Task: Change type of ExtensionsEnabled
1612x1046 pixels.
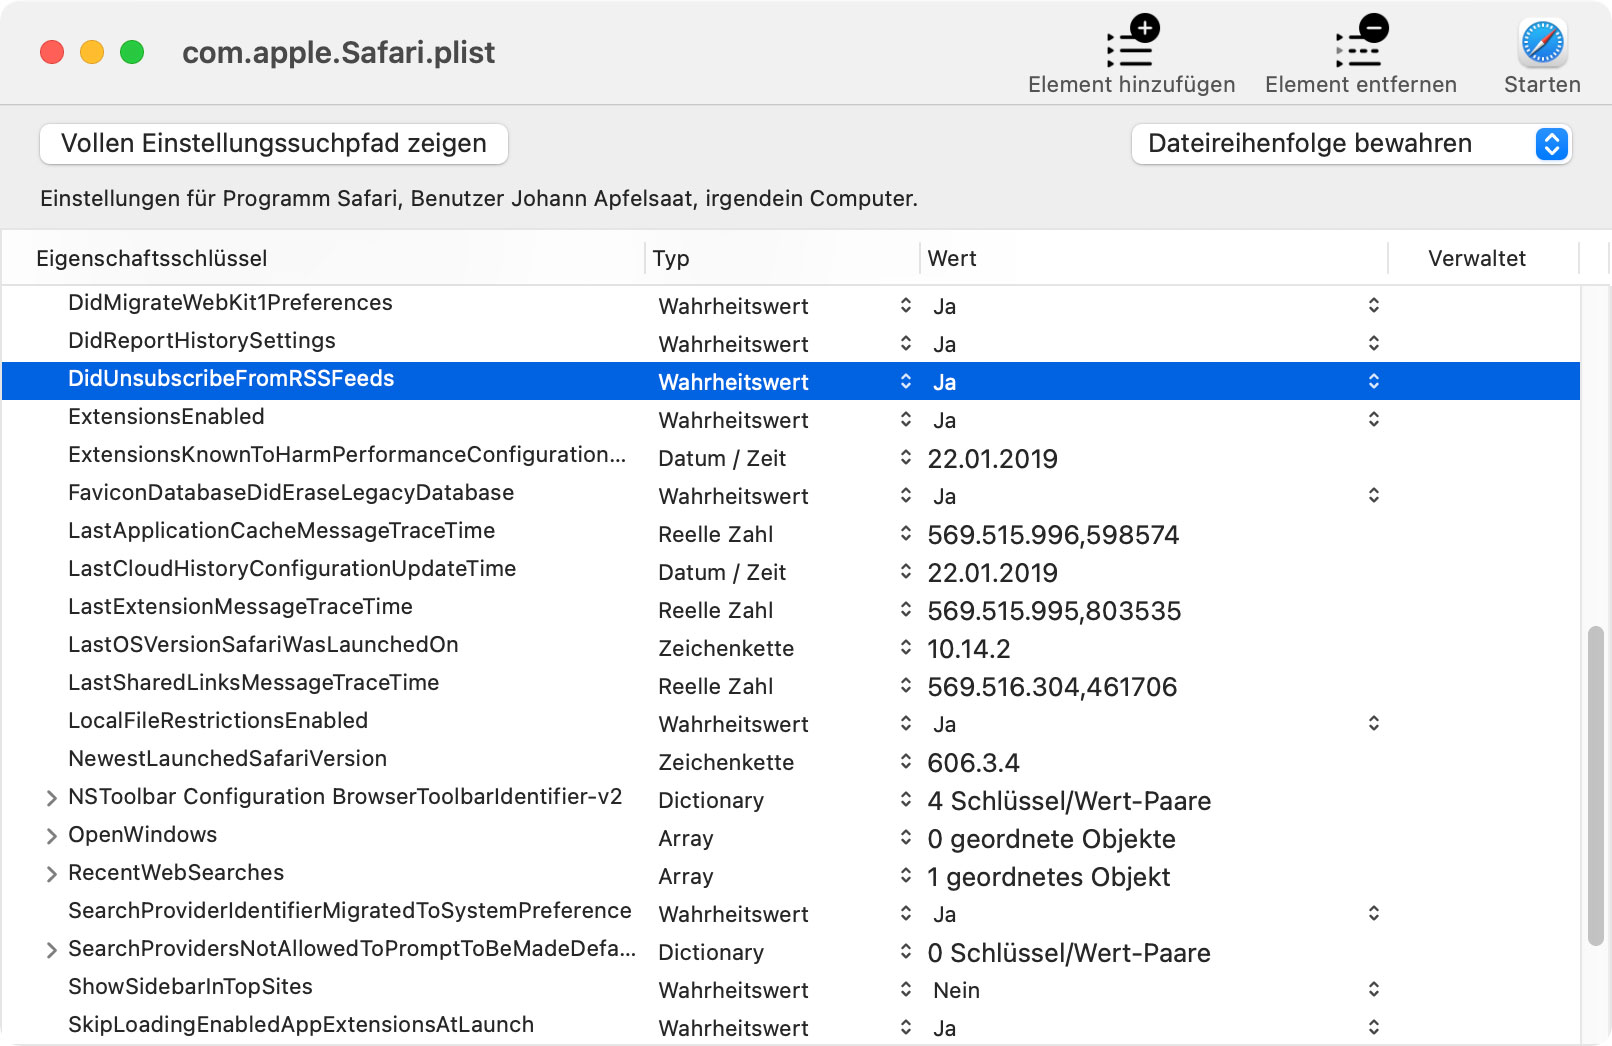Action: 906,419
